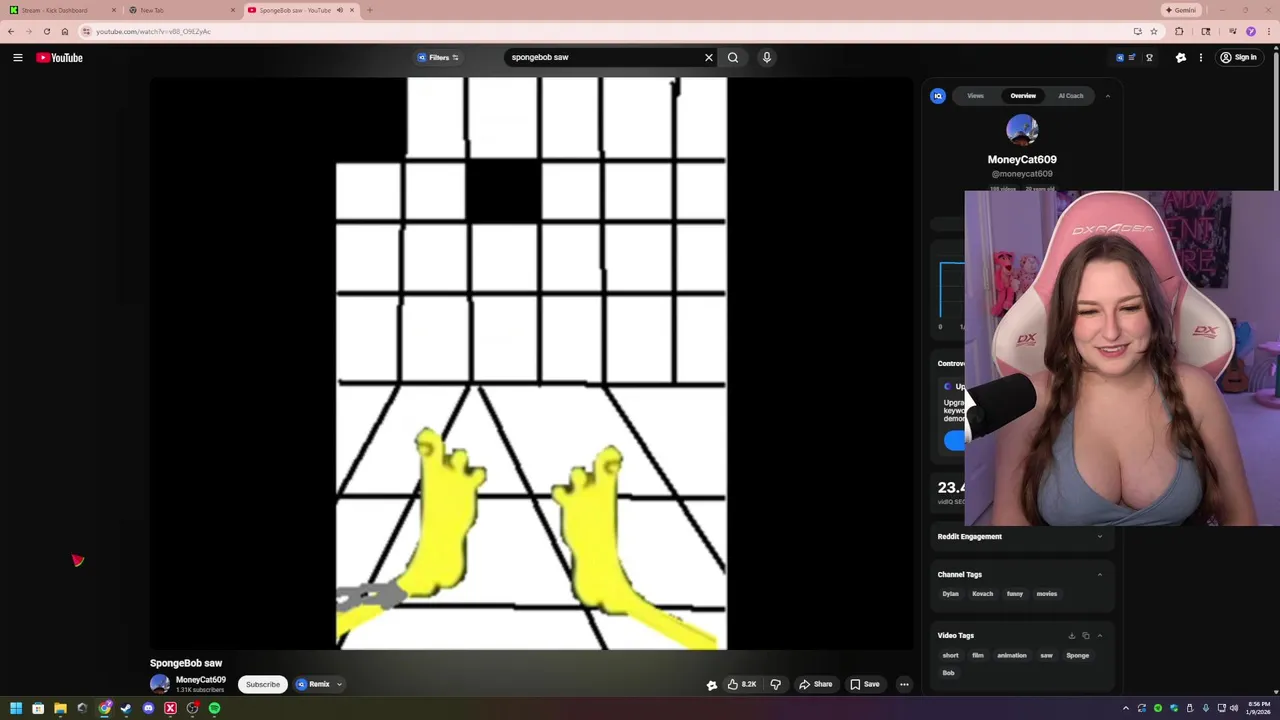Collapse the vidIQ panel with top chevron

(1107, 96)
